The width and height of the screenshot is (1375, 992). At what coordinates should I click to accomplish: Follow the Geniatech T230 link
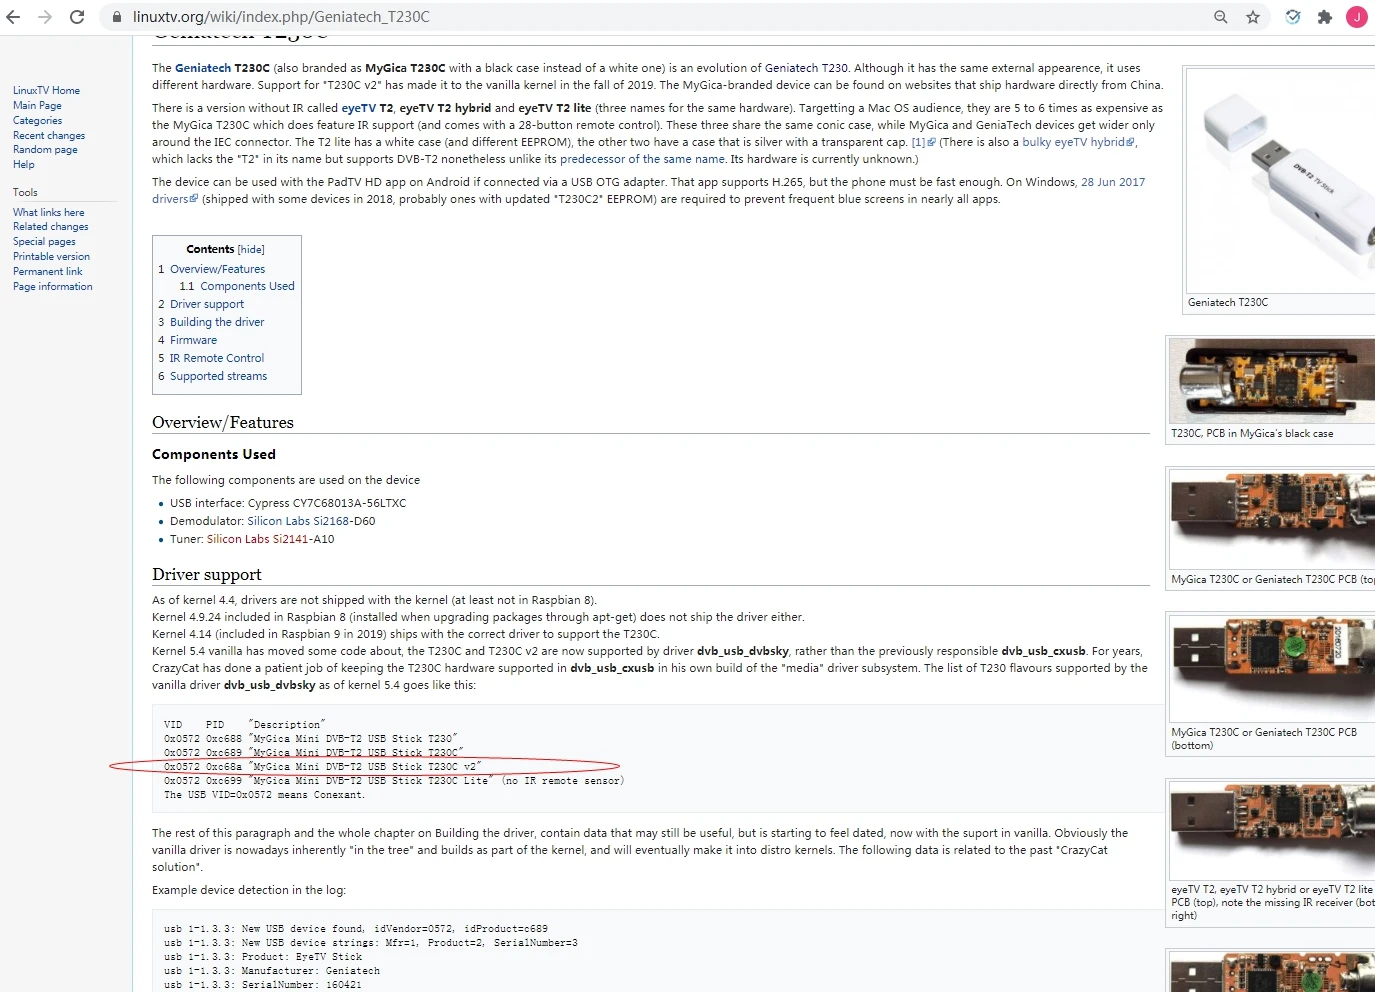click(806, 69)
